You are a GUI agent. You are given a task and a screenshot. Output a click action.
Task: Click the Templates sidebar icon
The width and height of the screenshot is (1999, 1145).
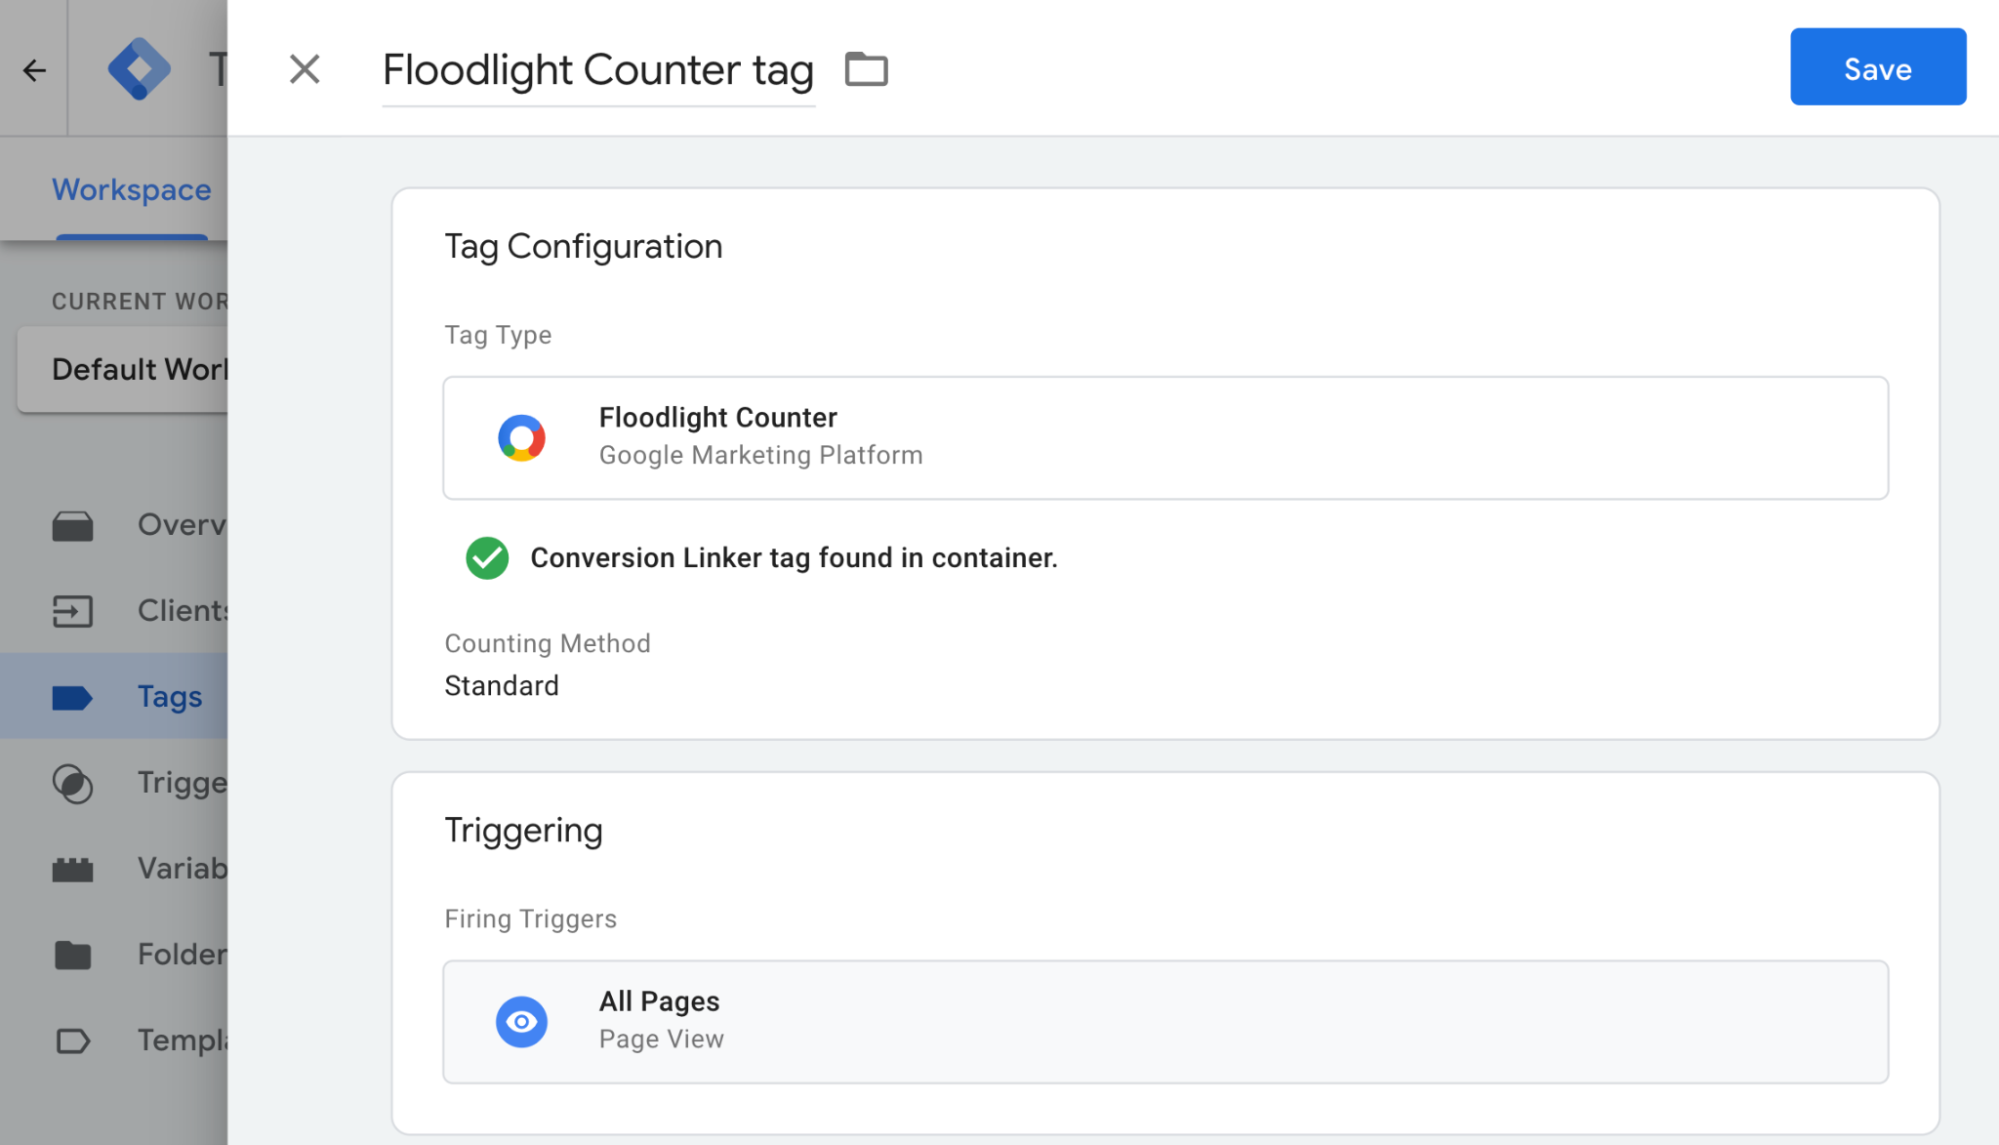(73, 1038)
